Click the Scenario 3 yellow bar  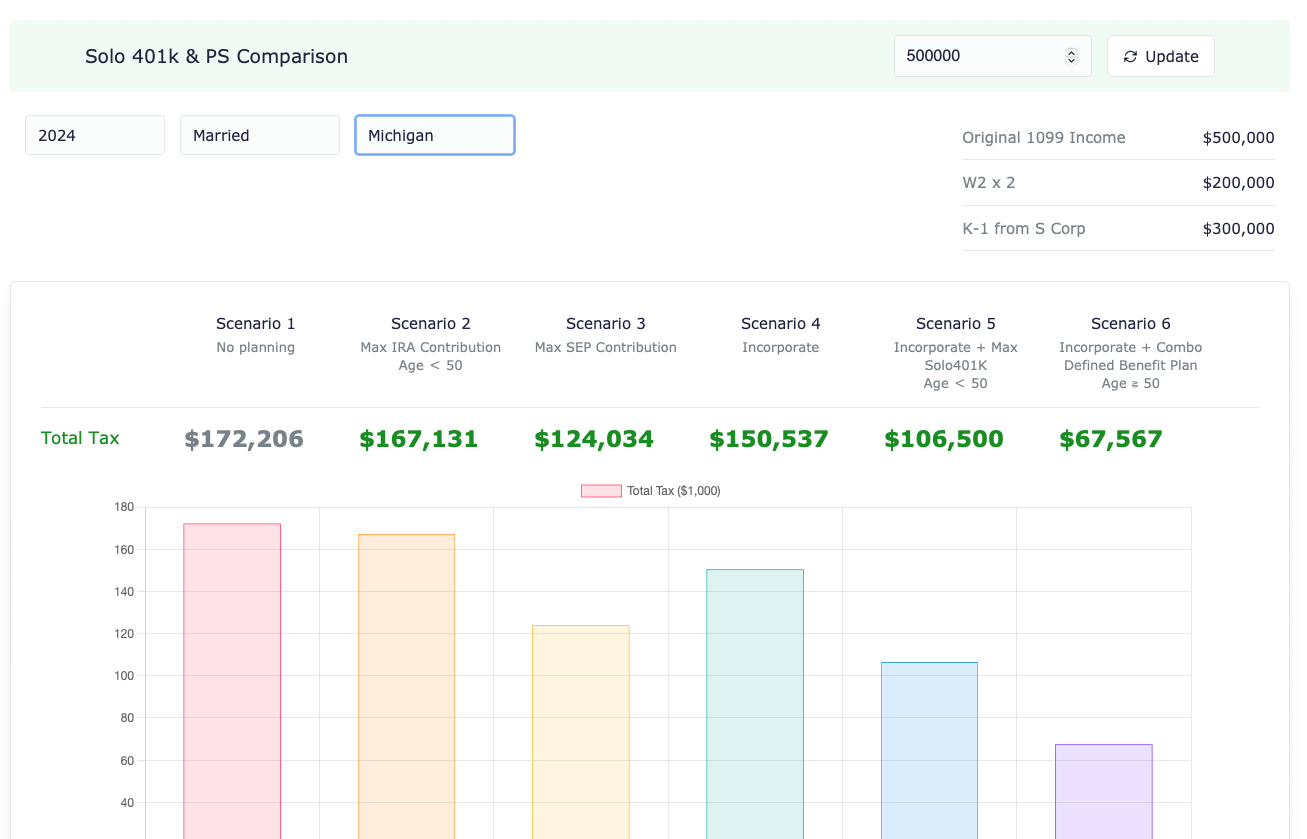click(x=581, y=732)
